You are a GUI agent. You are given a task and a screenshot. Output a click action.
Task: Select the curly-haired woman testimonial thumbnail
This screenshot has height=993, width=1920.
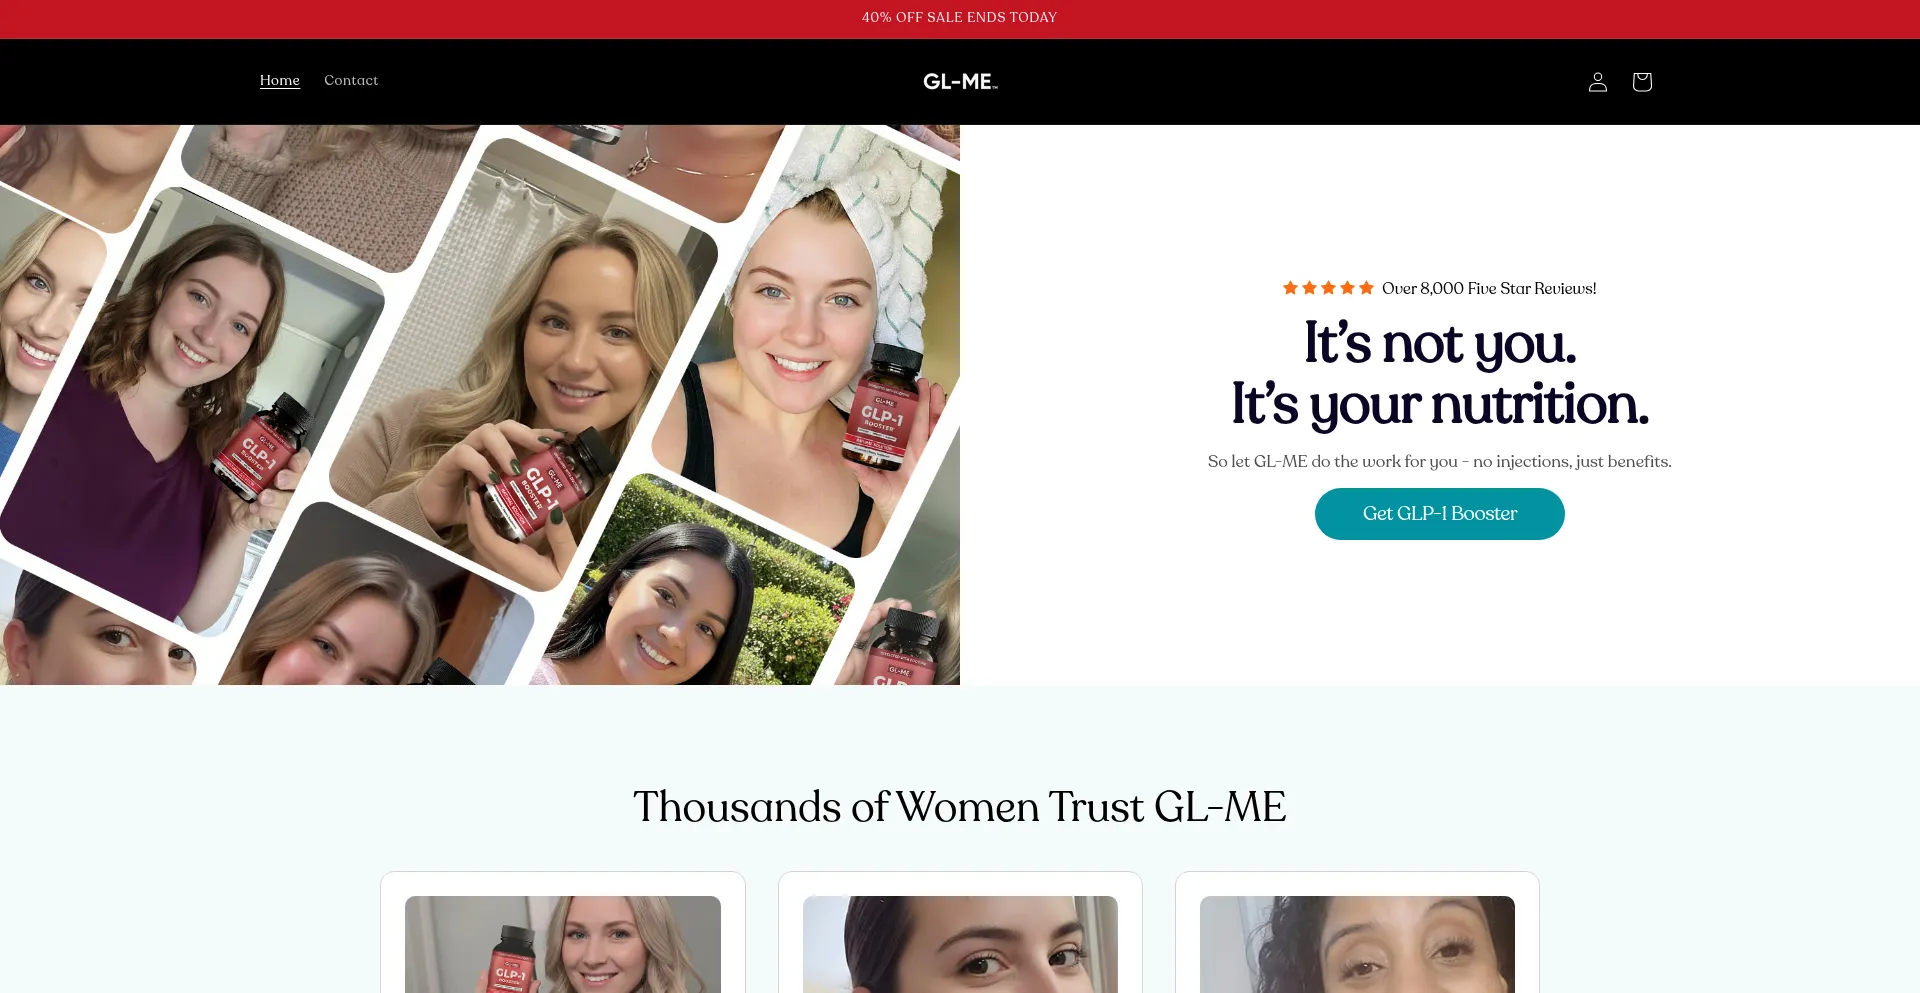1357,944
